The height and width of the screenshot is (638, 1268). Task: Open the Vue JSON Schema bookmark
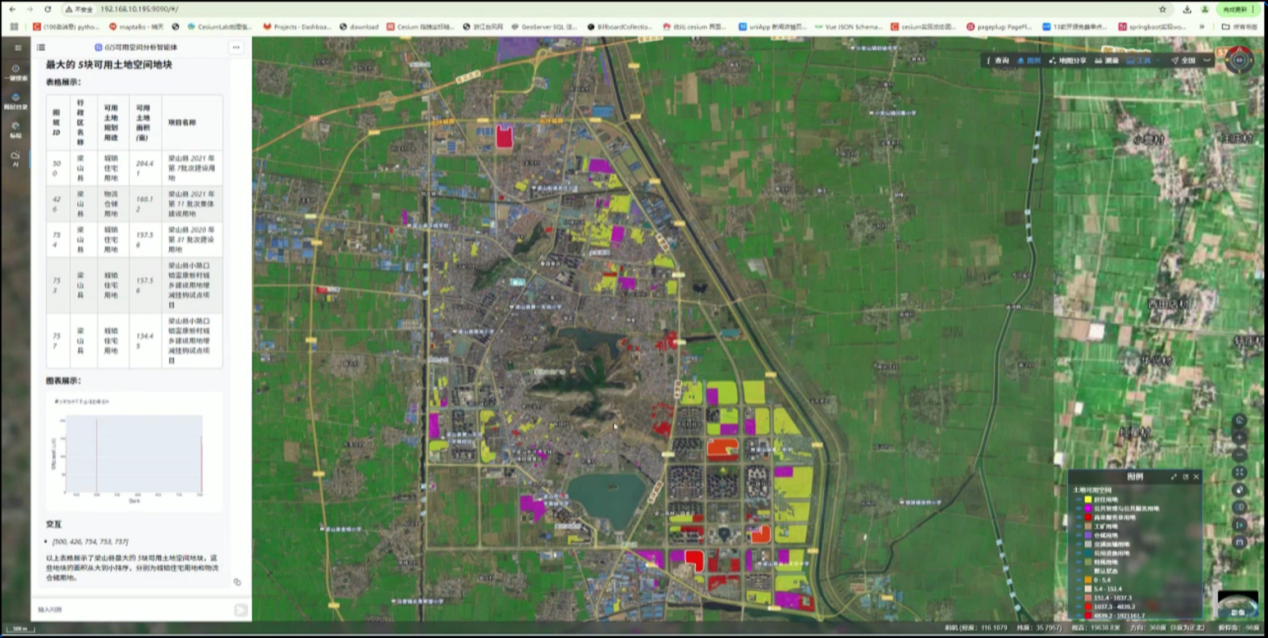coord(848,27)
